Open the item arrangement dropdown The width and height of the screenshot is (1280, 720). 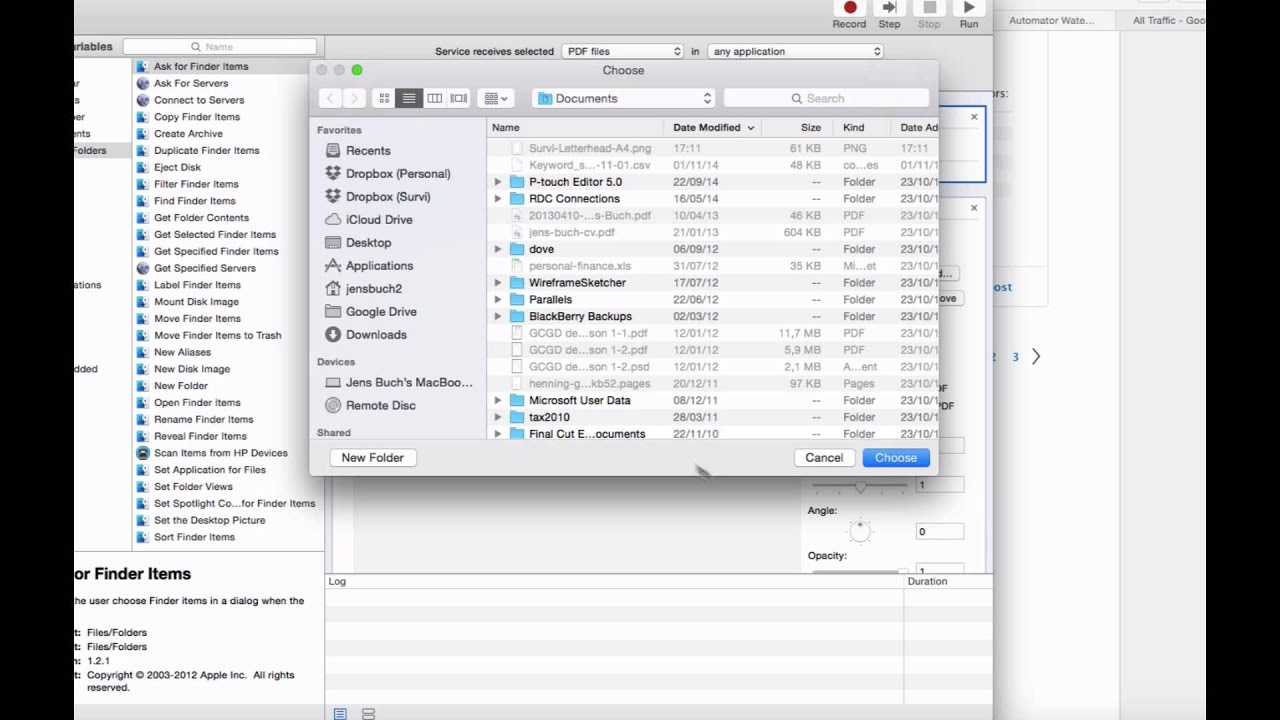pos(495,98)
